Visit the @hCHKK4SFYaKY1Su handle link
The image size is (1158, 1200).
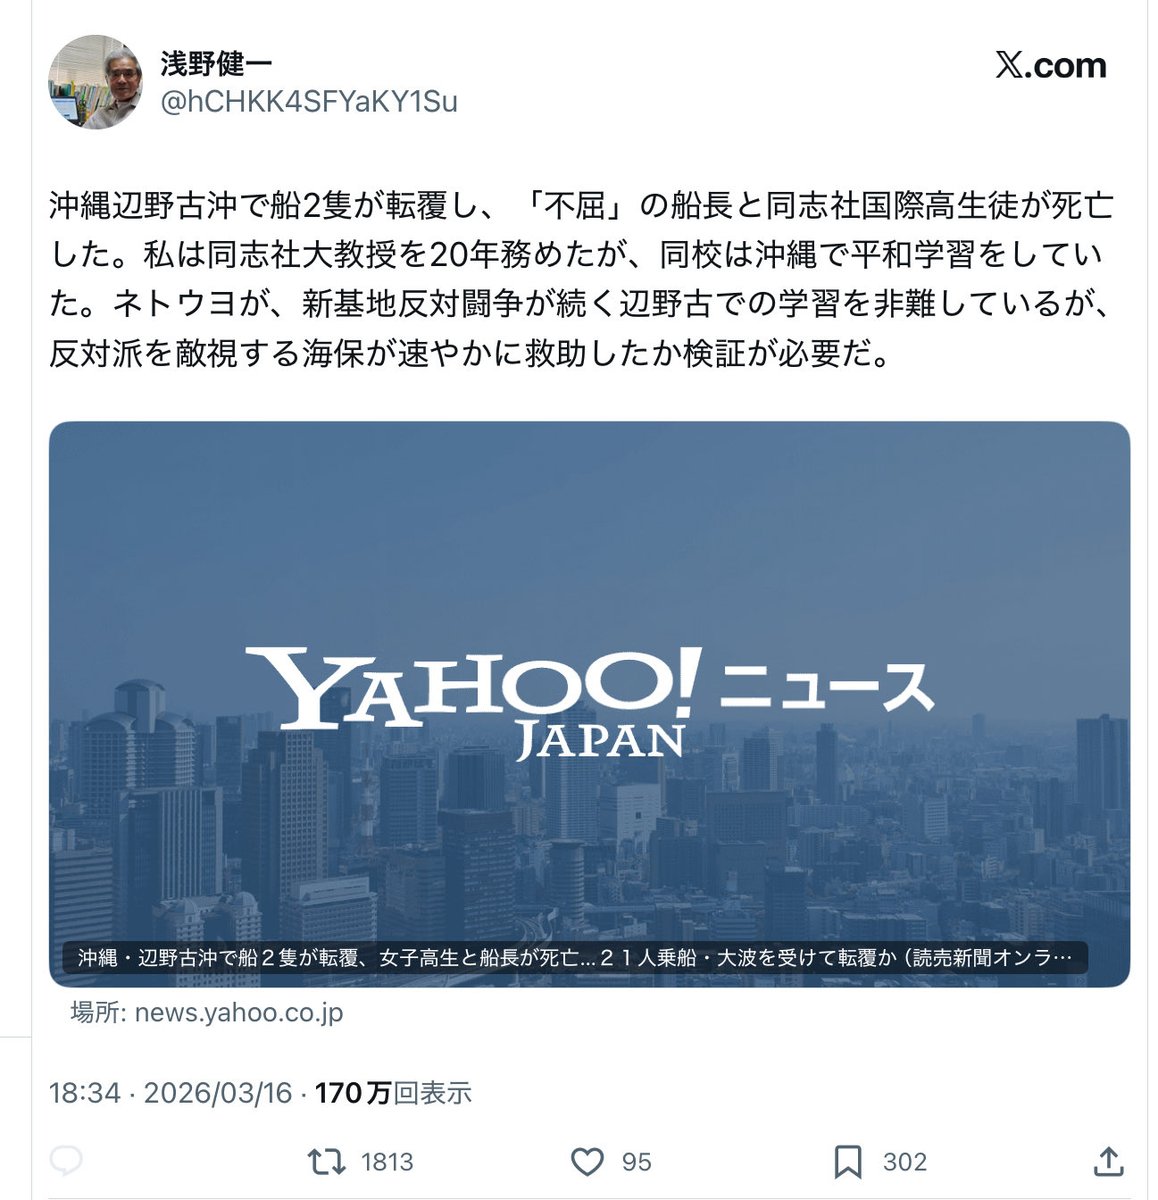[x=309, y=101]
